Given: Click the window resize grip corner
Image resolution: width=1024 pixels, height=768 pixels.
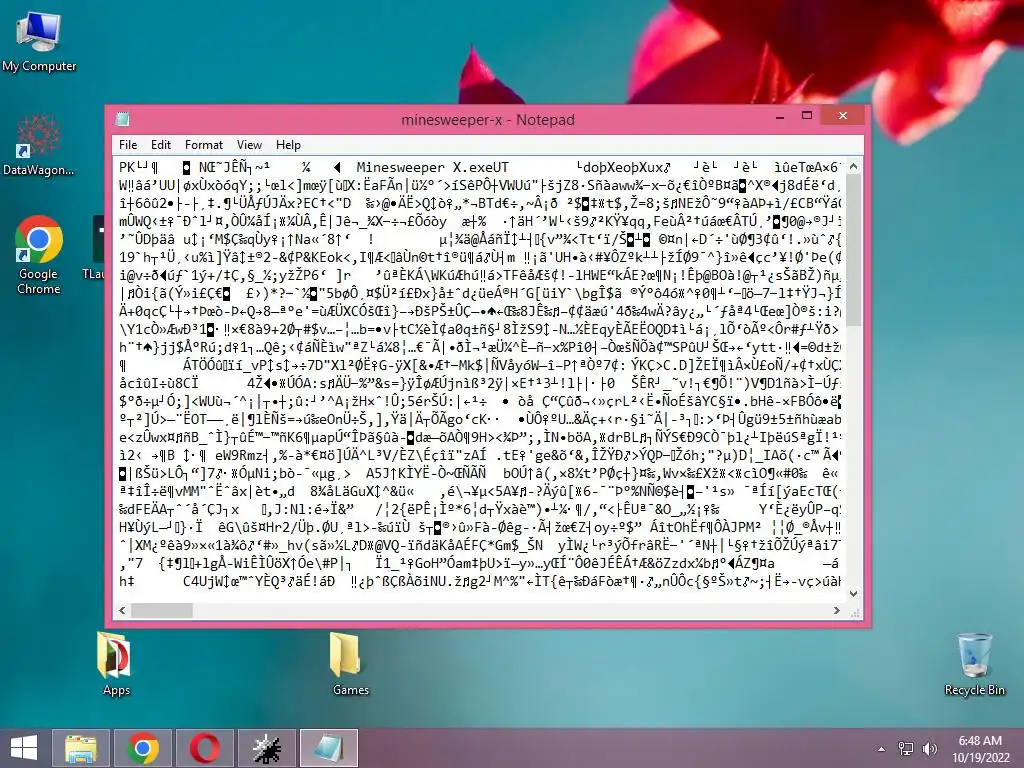Looking at the screenshot, I should coord(855,612).
